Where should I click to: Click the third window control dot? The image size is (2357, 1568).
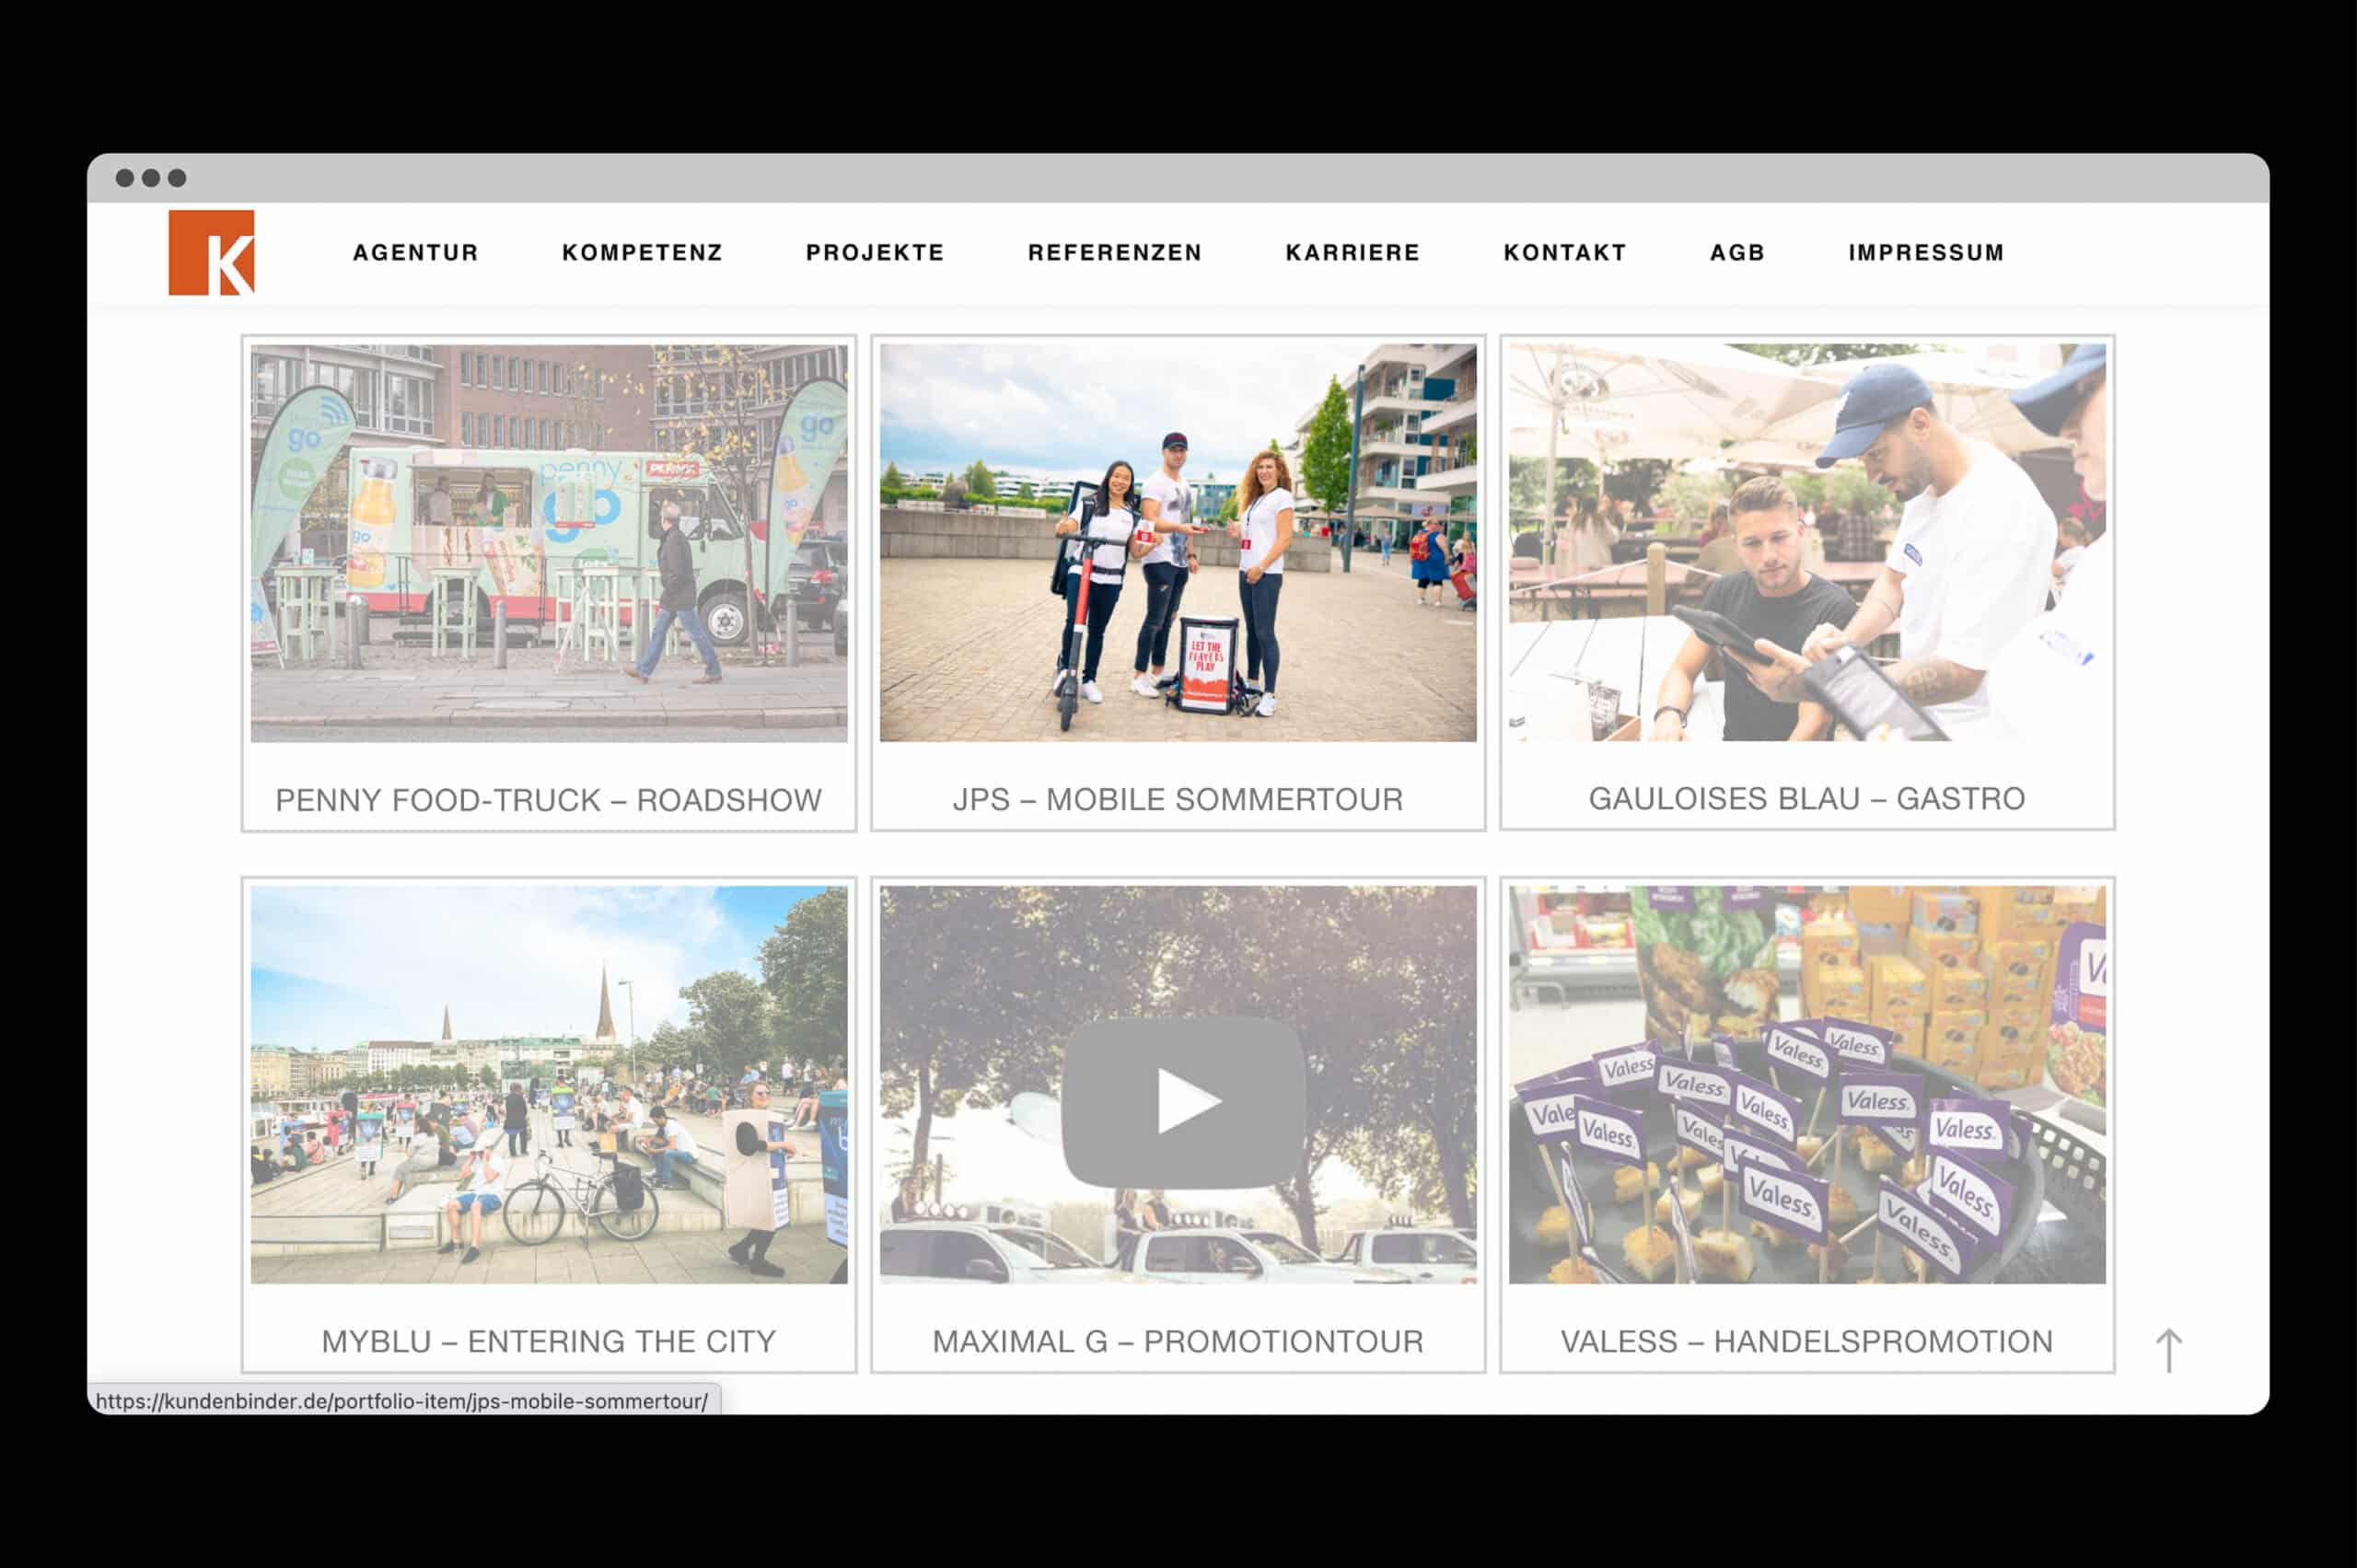[x=177, y=178]
